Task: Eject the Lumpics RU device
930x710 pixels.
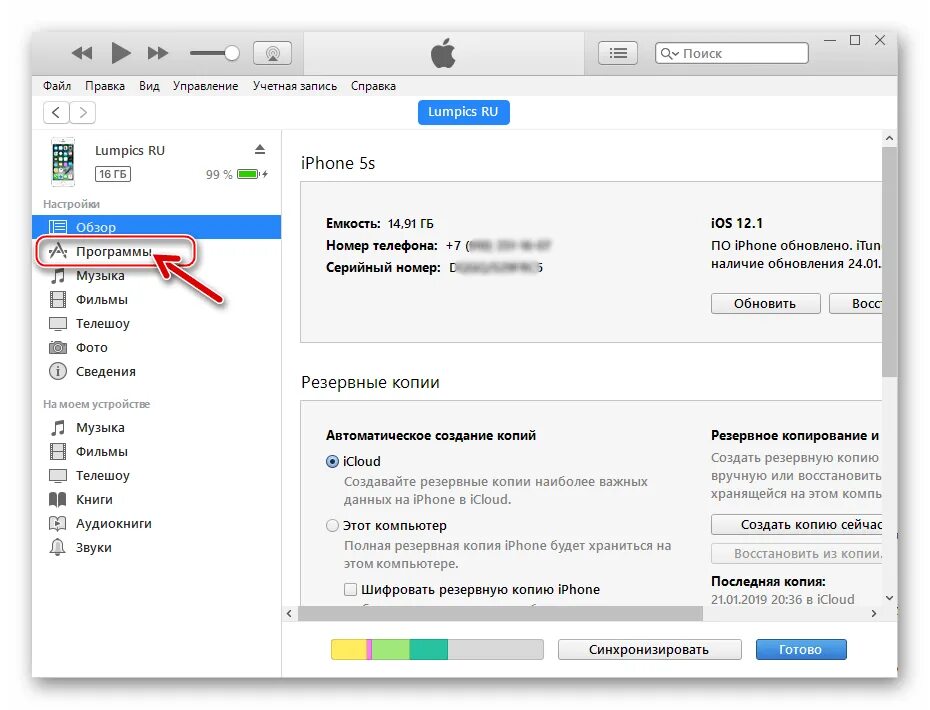Action: (260, 149)
